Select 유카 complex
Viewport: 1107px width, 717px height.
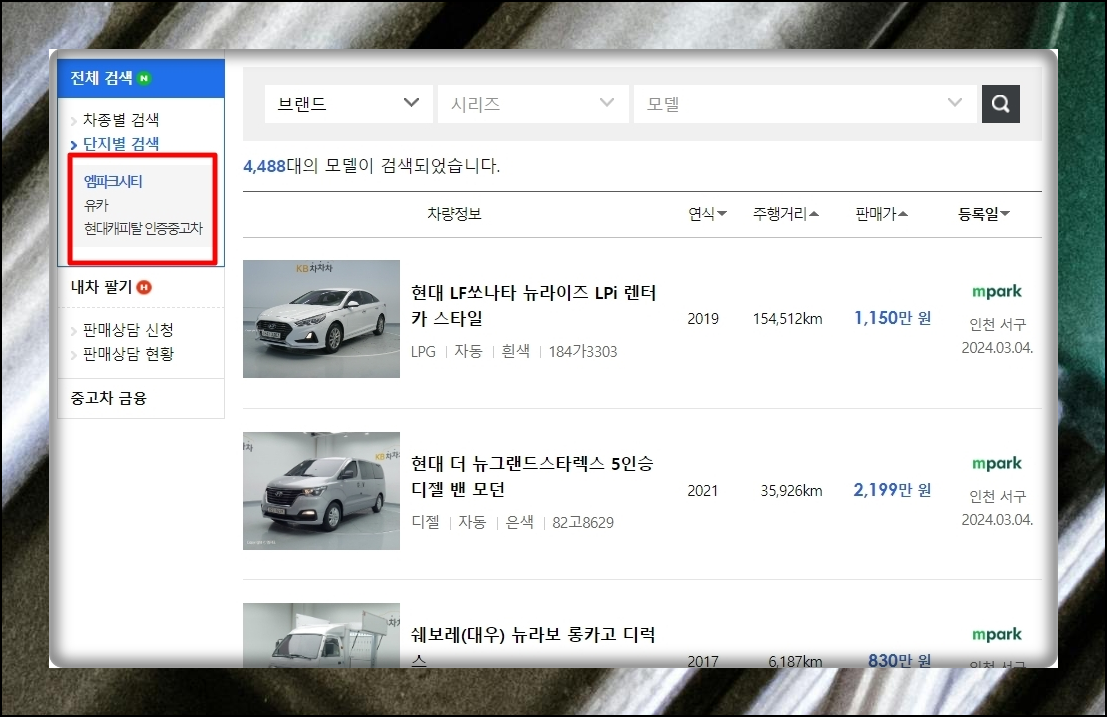click(97, 205)
